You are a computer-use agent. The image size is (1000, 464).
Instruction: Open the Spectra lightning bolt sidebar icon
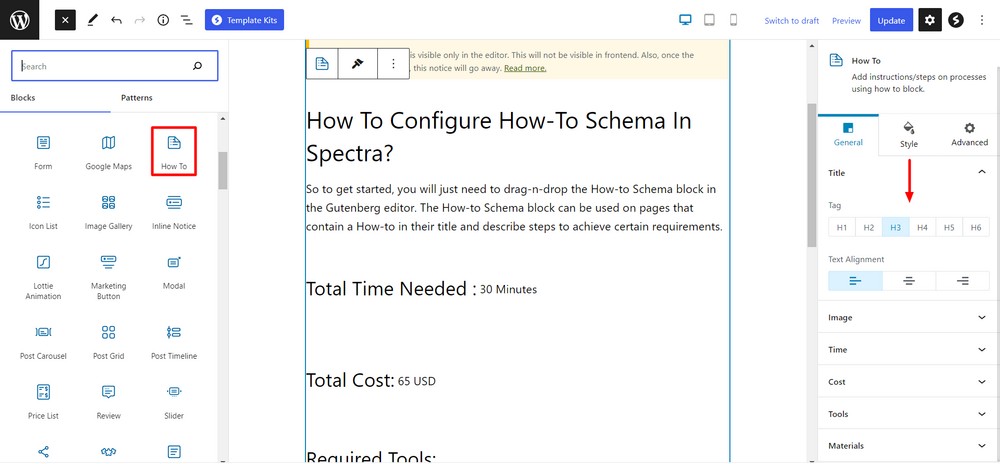point(957,20)
